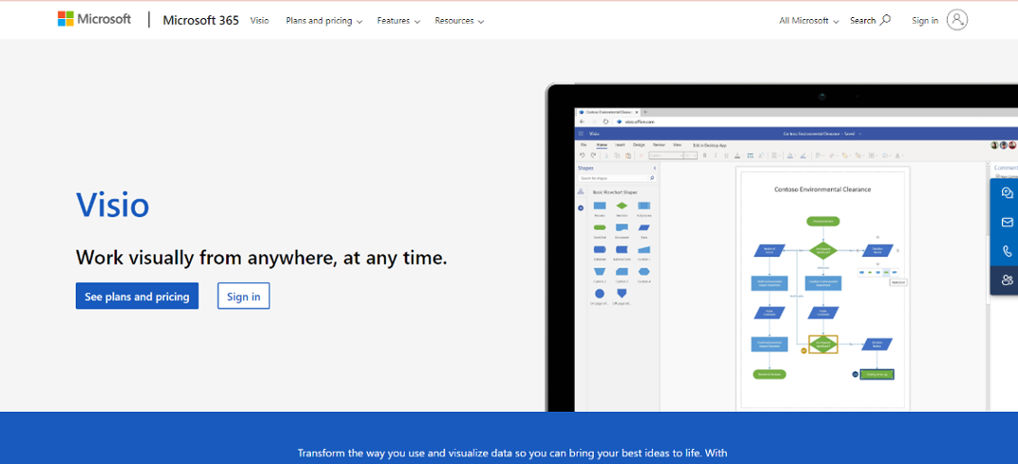Screen dimensions: 1018x464
Task: Click the outlined Sign in button
Action: click(x=243, y=296)
